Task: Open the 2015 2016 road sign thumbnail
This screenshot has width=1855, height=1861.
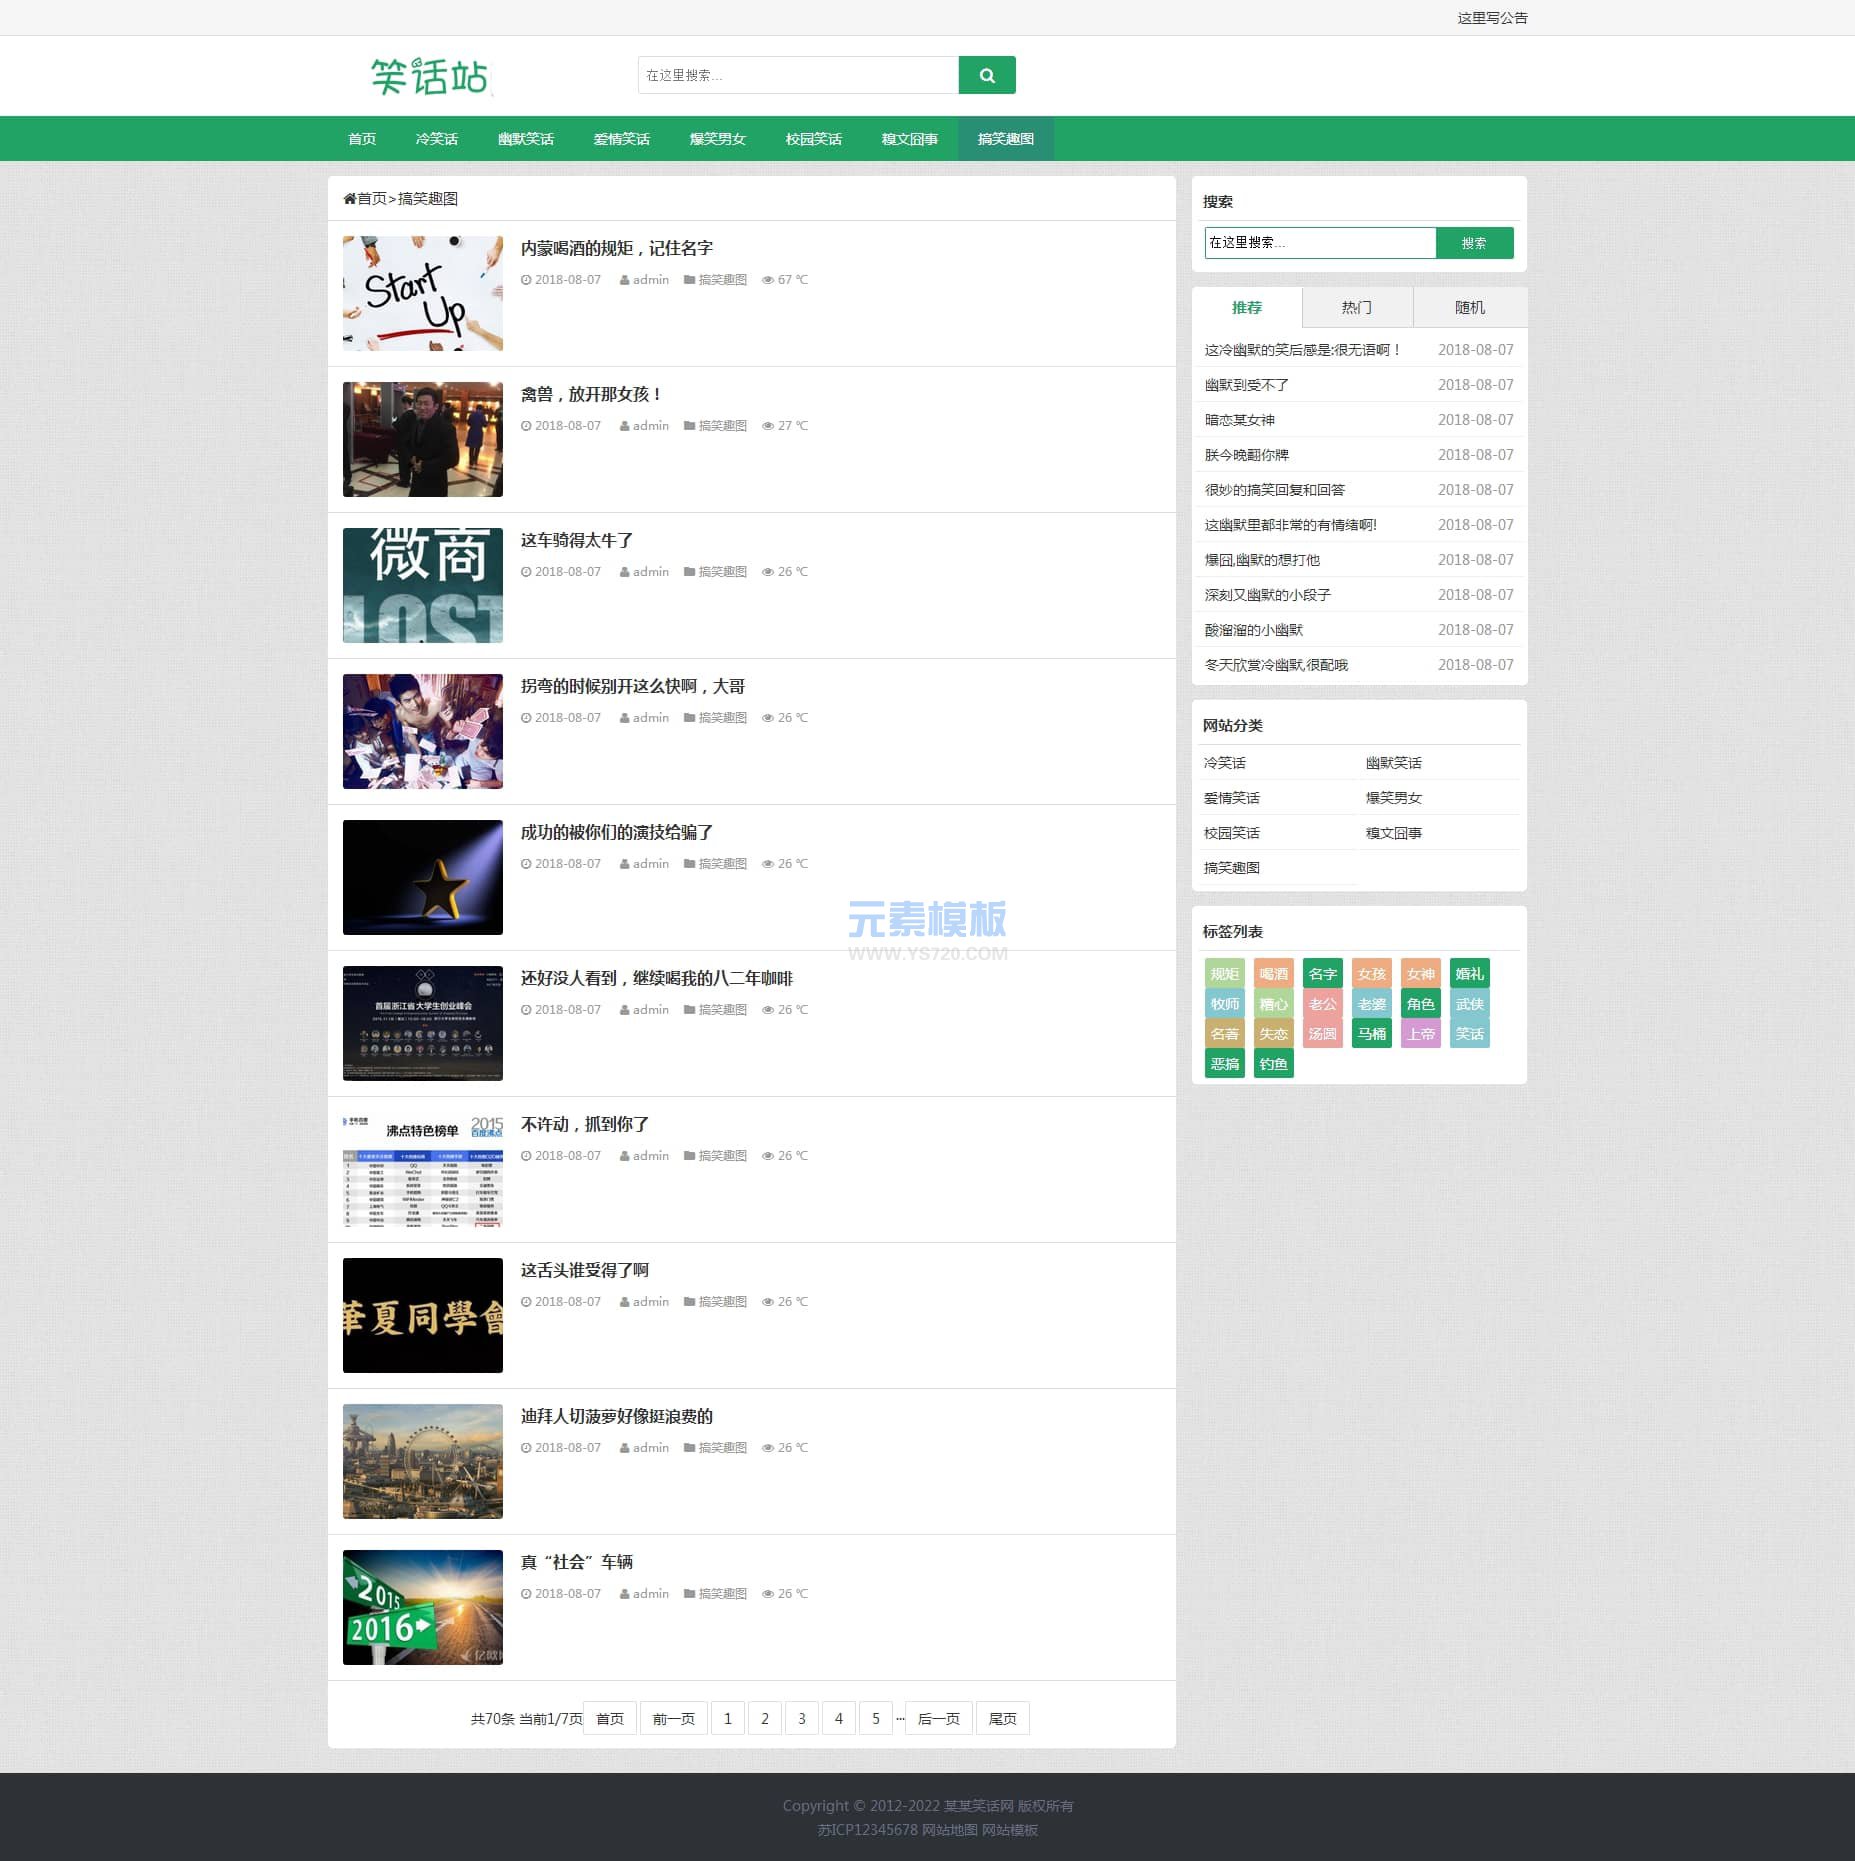Action: (x=423, y=1607)
